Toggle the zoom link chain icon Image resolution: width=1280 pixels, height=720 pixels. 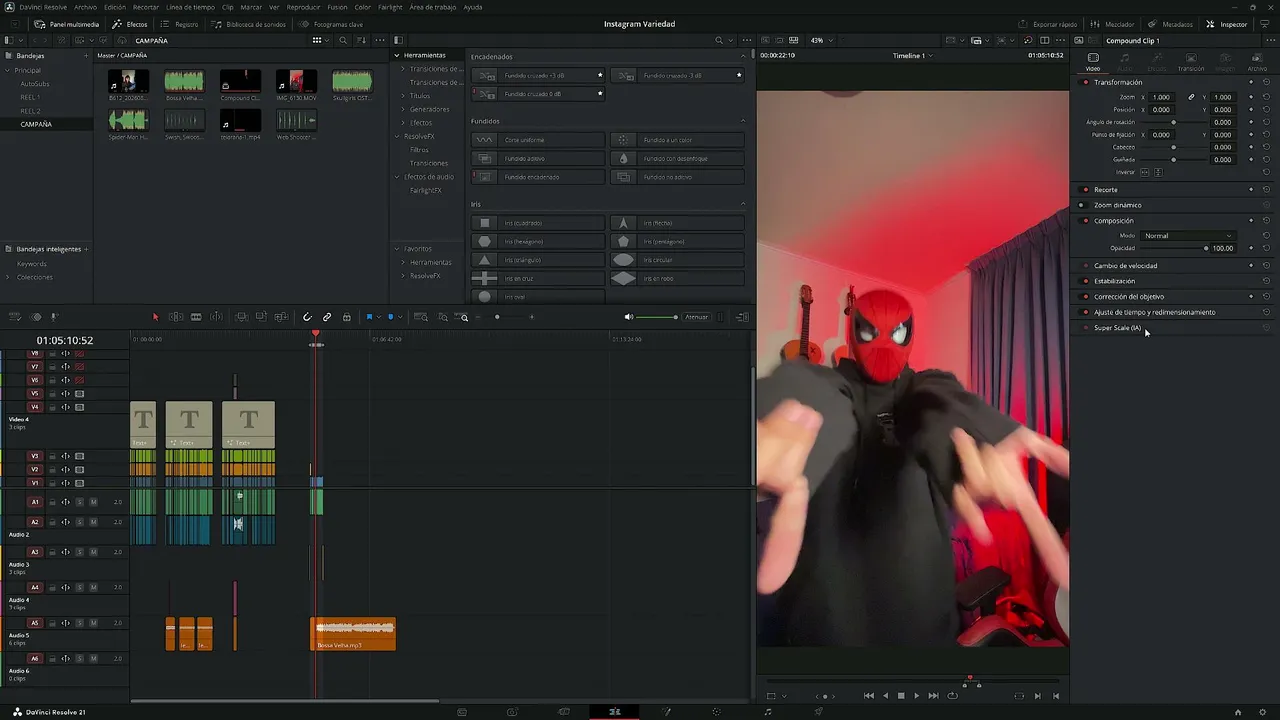coord(1191,97)
